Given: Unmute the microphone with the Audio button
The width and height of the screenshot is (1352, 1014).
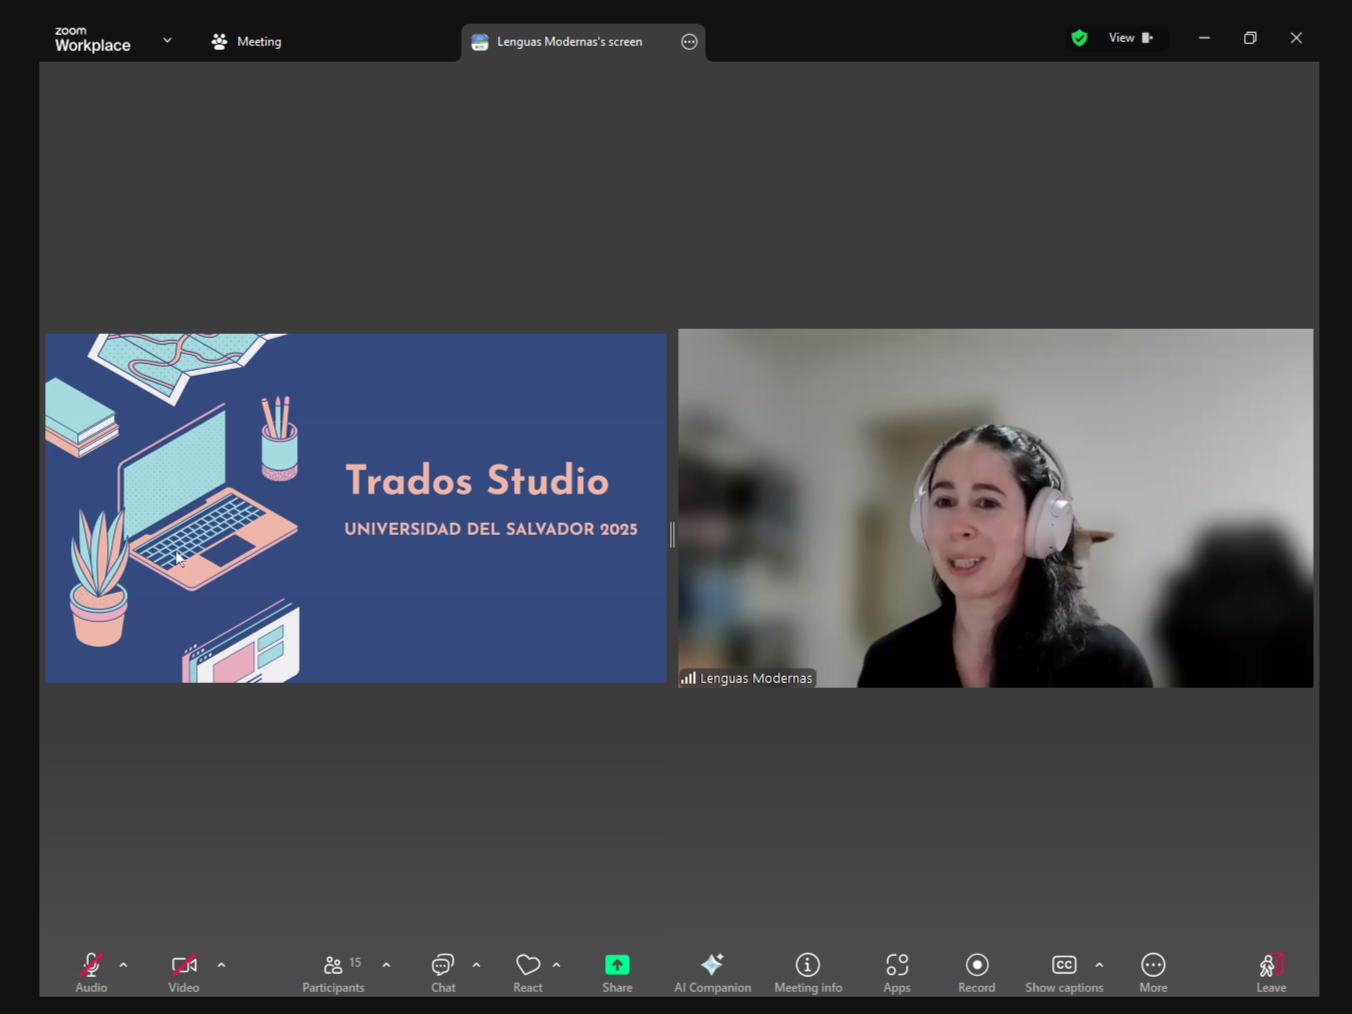Looking at the screenshot, I should (x=91, y=972).
